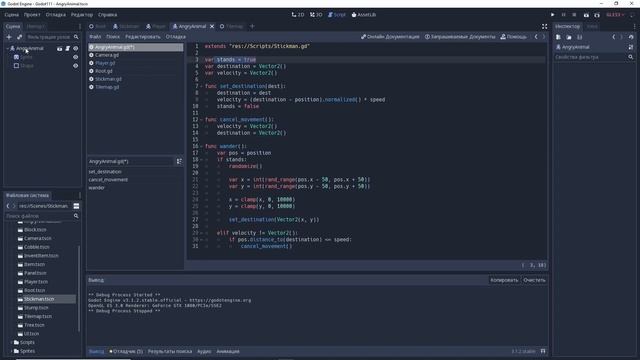Copy the output log with Копировать
Viewport: 640px width, 360px height.
click(504, 280)
